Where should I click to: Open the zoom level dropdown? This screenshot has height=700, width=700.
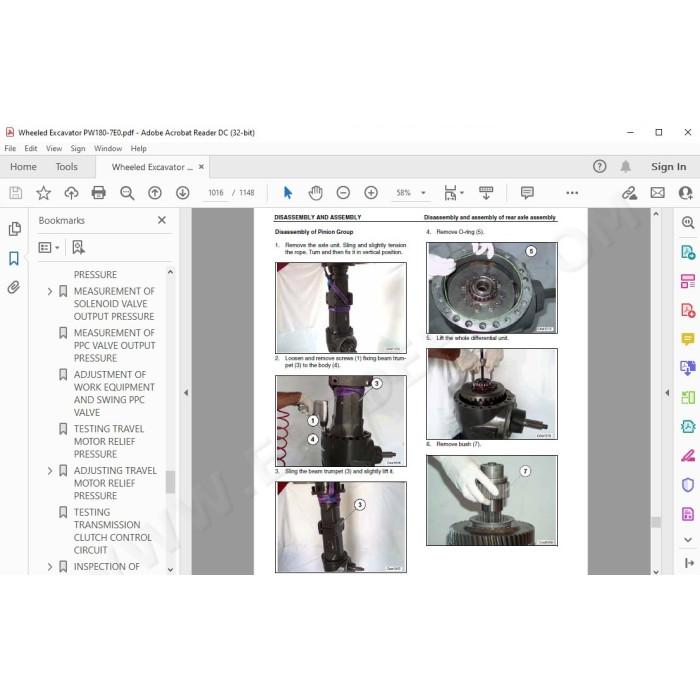(x=423, y=193)
